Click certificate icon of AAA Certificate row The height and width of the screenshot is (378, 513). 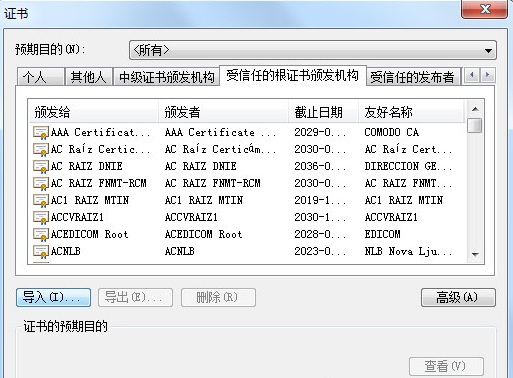pos(41,133)
